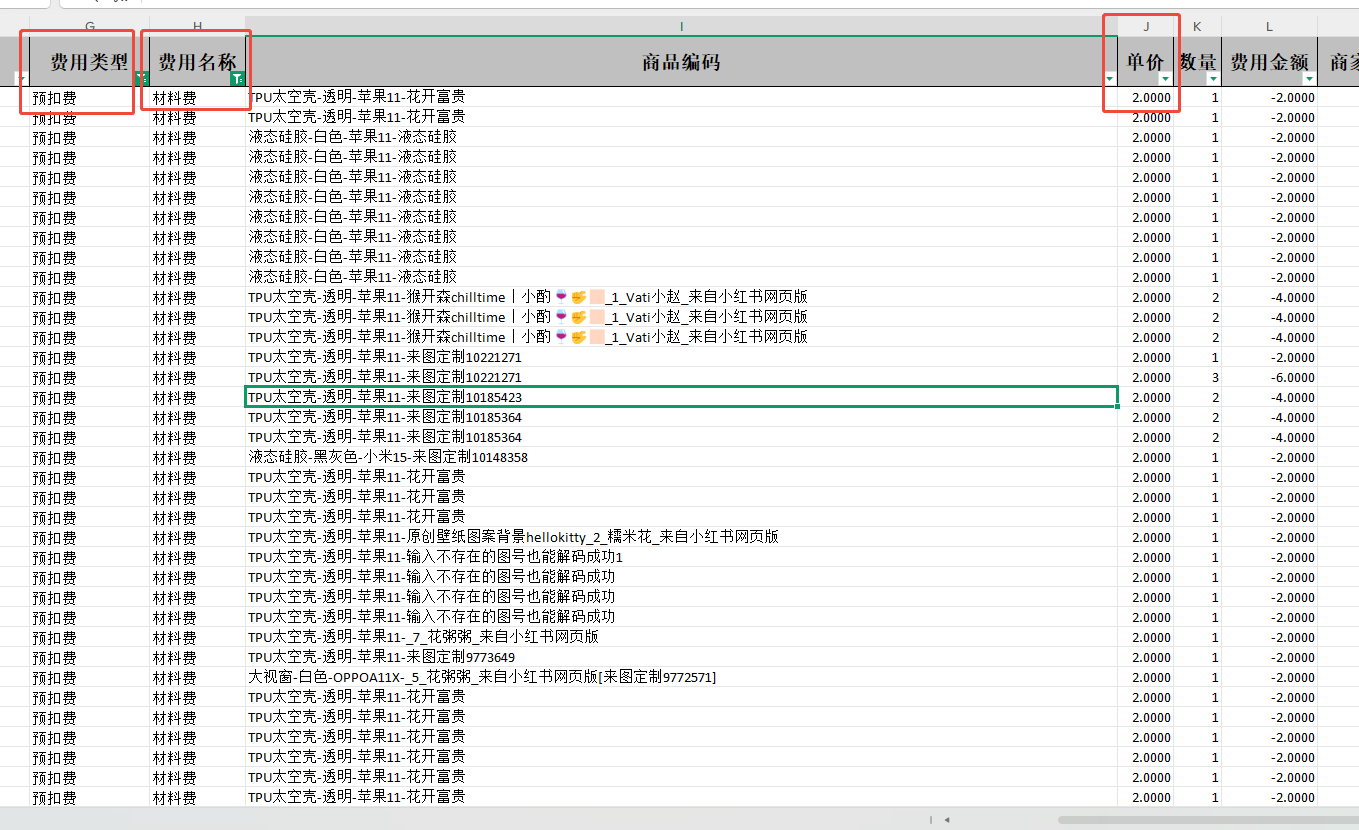Click the amount cell showing -6.0000
The width and height of the screenshot is (1359, 830).
1269,377
